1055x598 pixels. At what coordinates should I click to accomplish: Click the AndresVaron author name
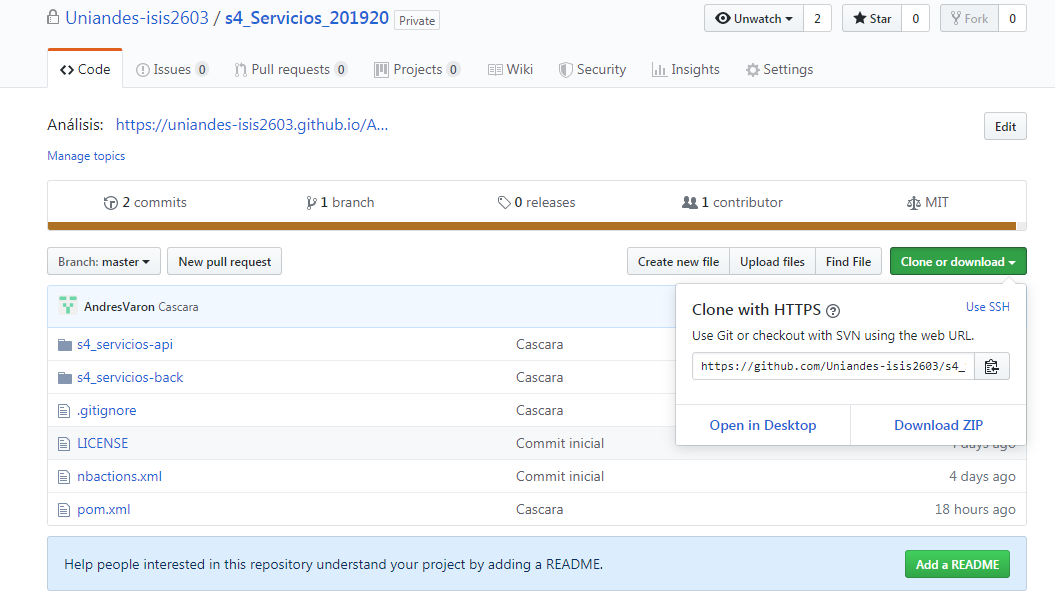tap(119, 307)
